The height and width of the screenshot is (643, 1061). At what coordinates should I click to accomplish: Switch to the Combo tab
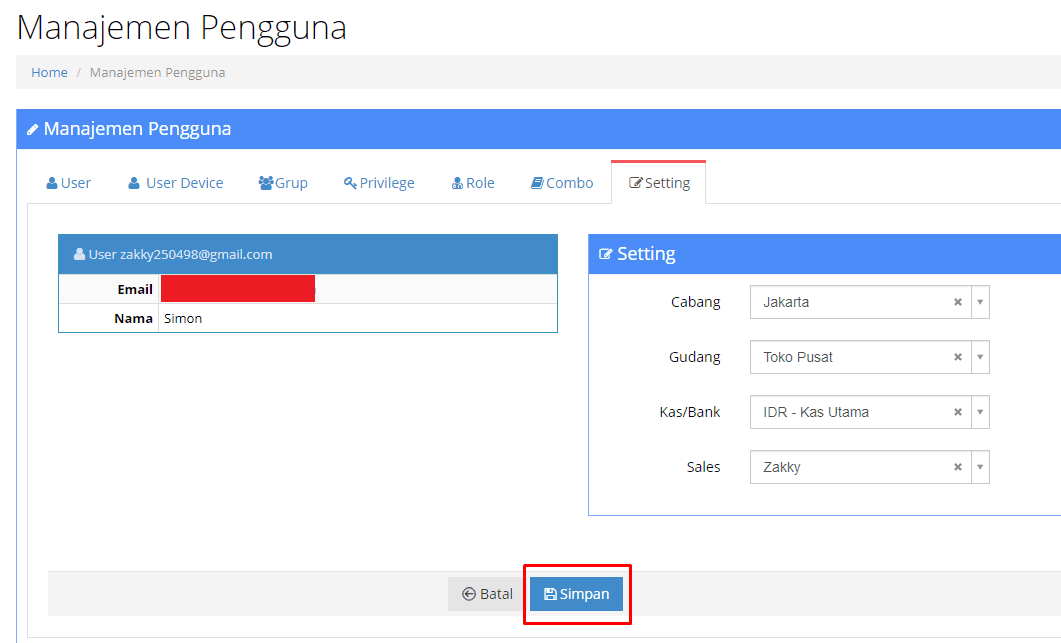(562, 183)
